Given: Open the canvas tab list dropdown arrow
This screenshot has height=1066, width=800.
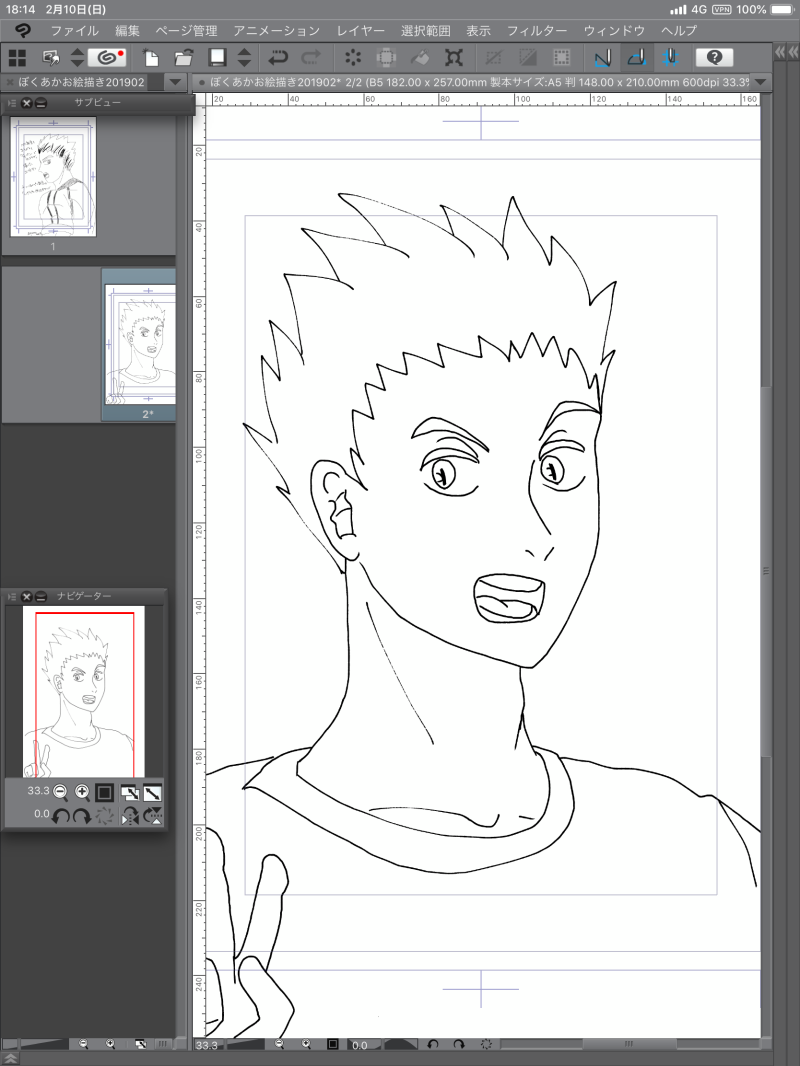Looking at the screenshot, I should coord(761,82).
